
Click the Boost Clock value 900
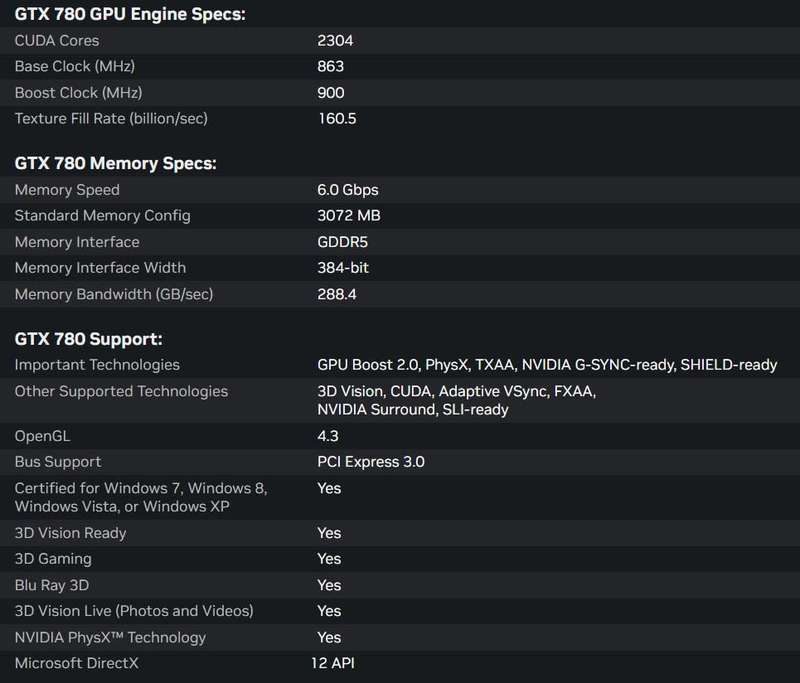[331, 93]
